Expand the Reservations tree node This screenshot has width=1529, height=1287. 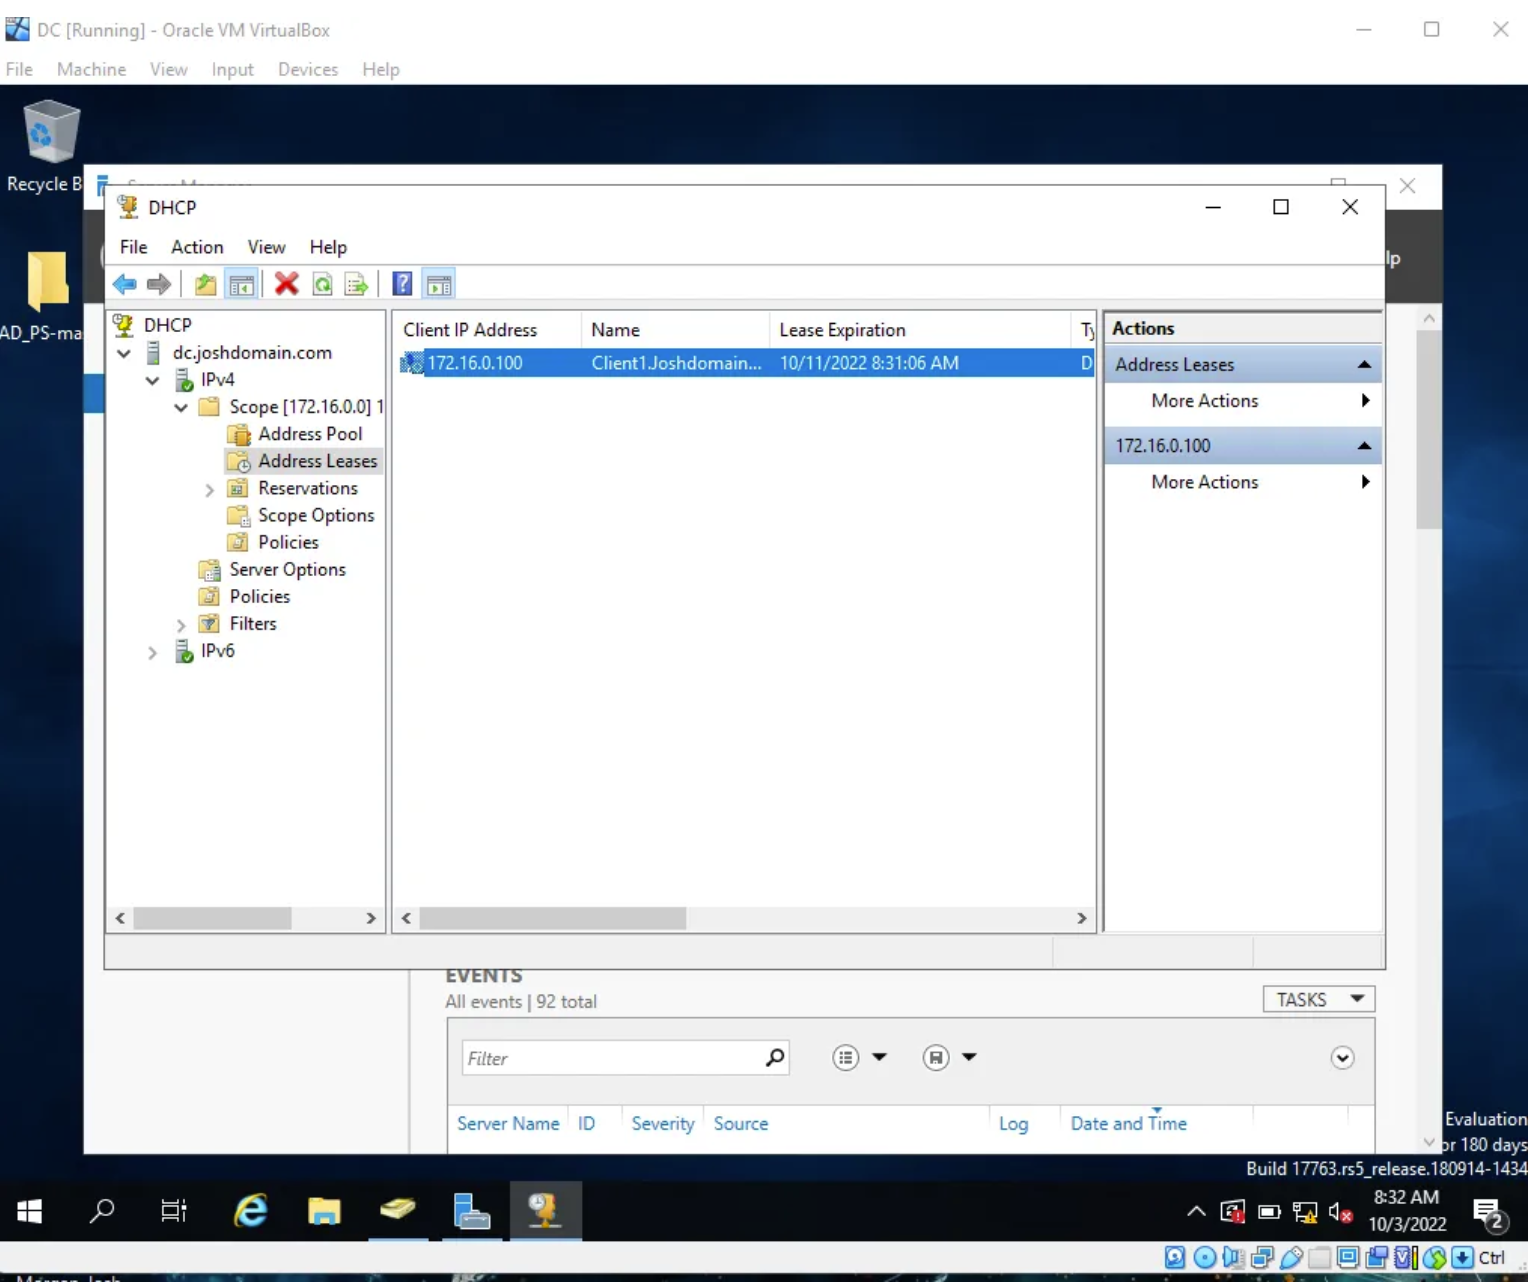click(x=209, y=490)
